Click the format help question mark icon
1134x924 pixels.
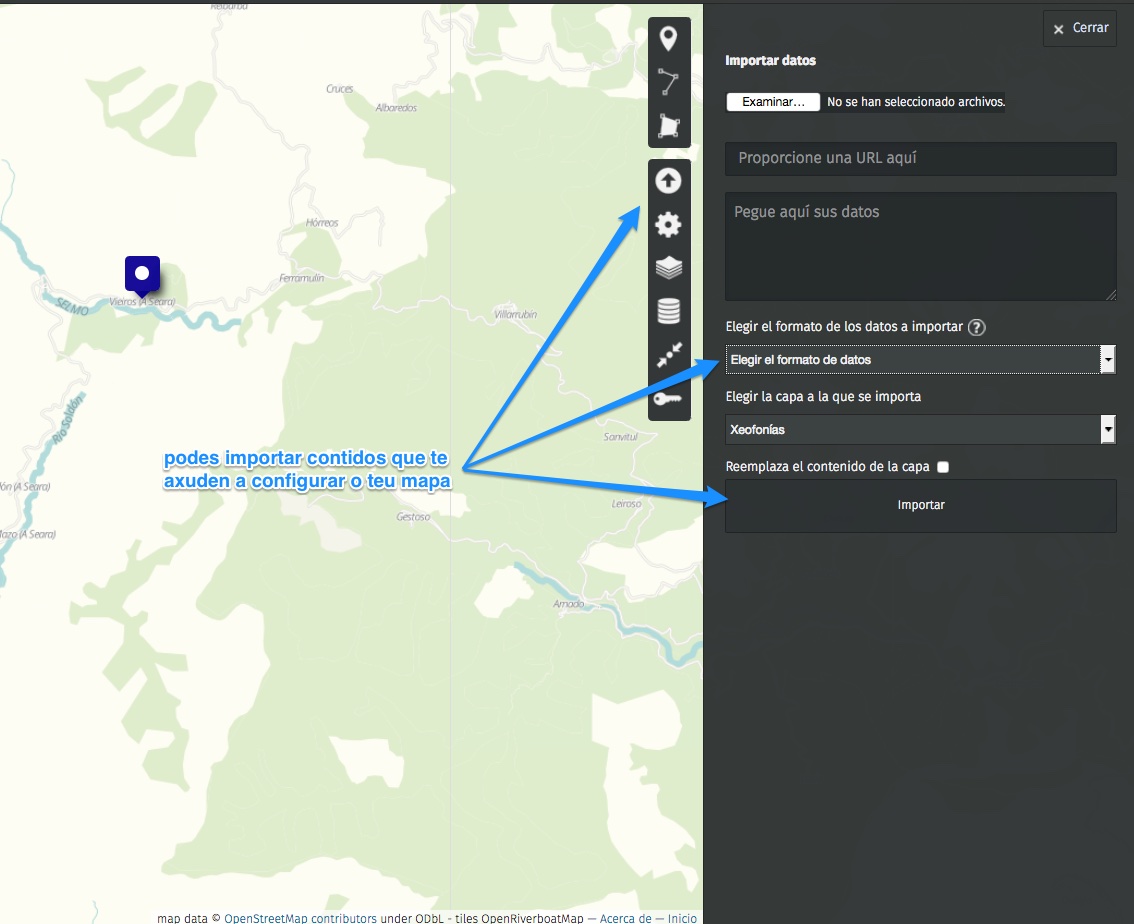click(x=977, y=327)
